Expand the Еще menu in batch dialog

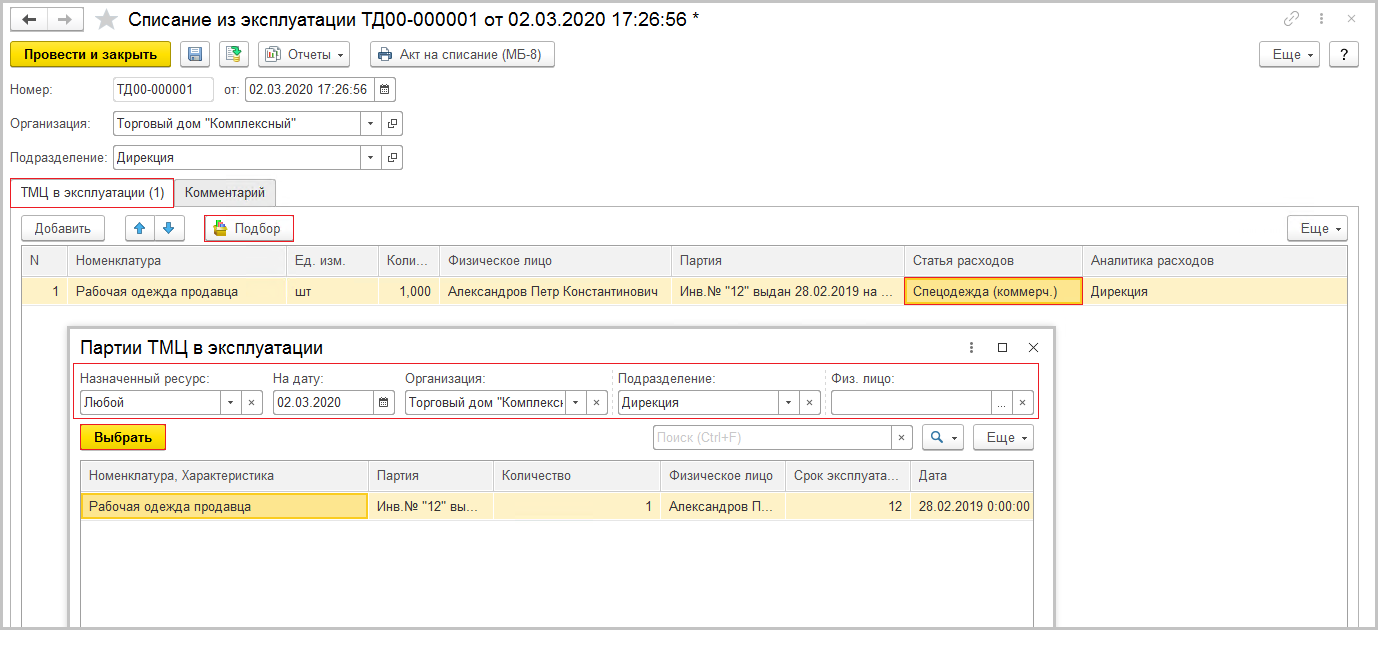[x=1003, y=437]
